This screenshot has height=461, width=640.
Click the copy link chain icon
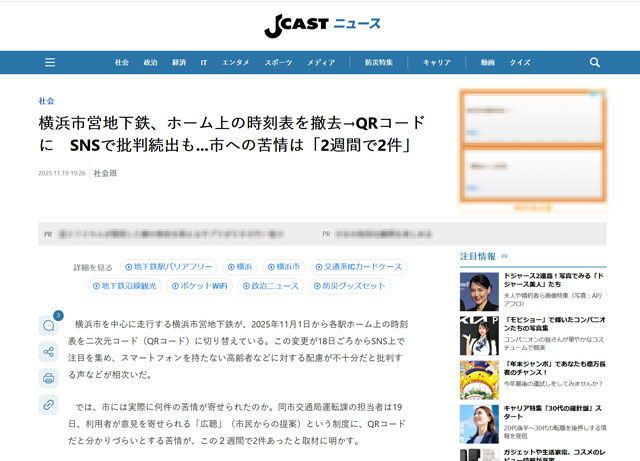coord(49,405)
